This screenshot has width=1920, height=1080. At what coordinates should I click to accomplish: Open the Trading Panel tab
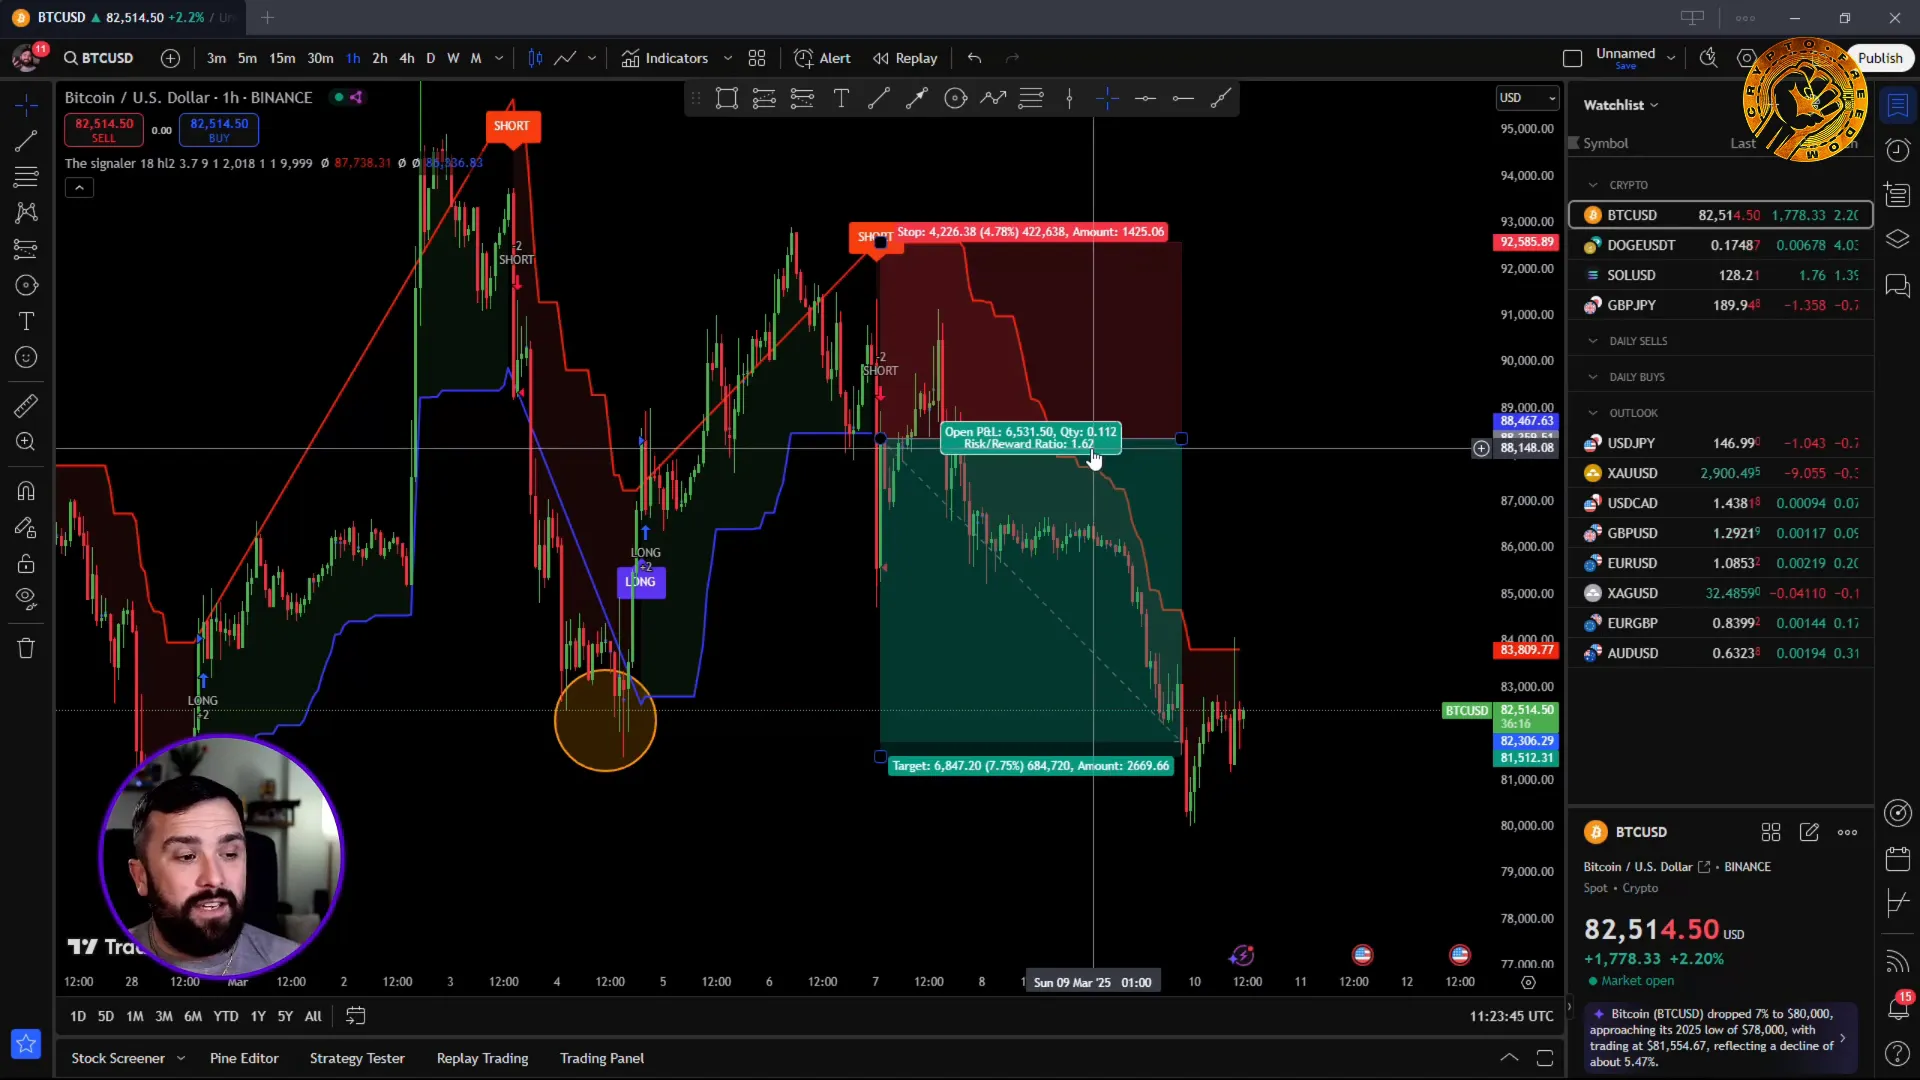click(x=602, y=1058)
